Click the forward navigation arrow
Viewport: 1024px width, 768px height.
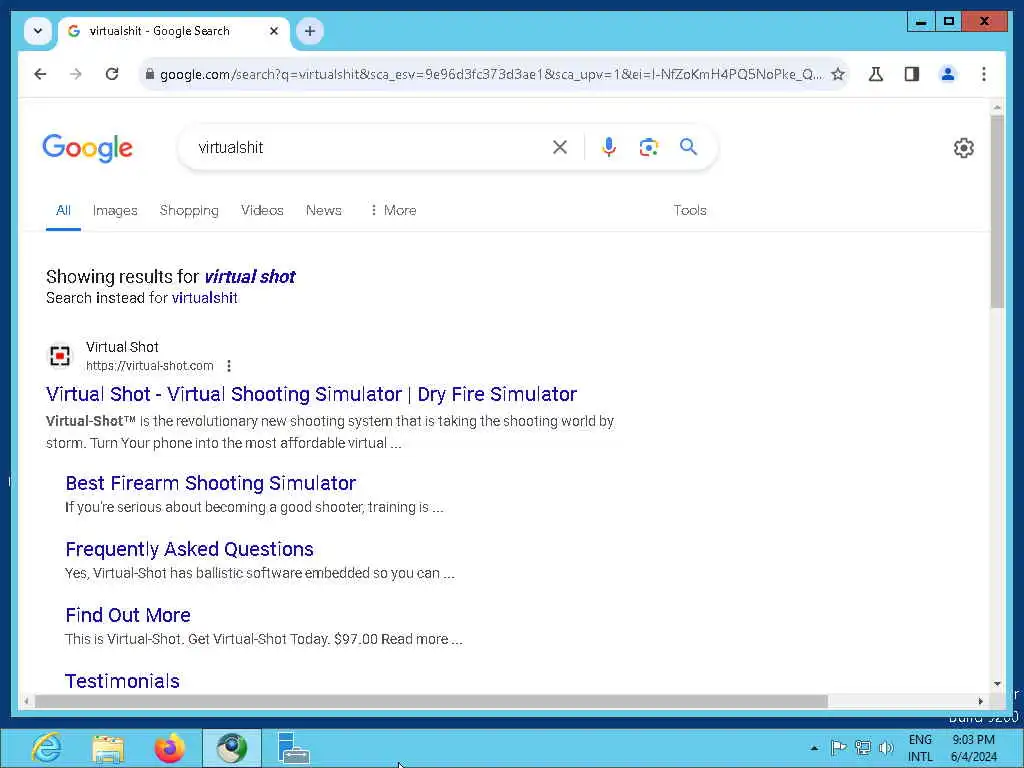click(76, 74)
